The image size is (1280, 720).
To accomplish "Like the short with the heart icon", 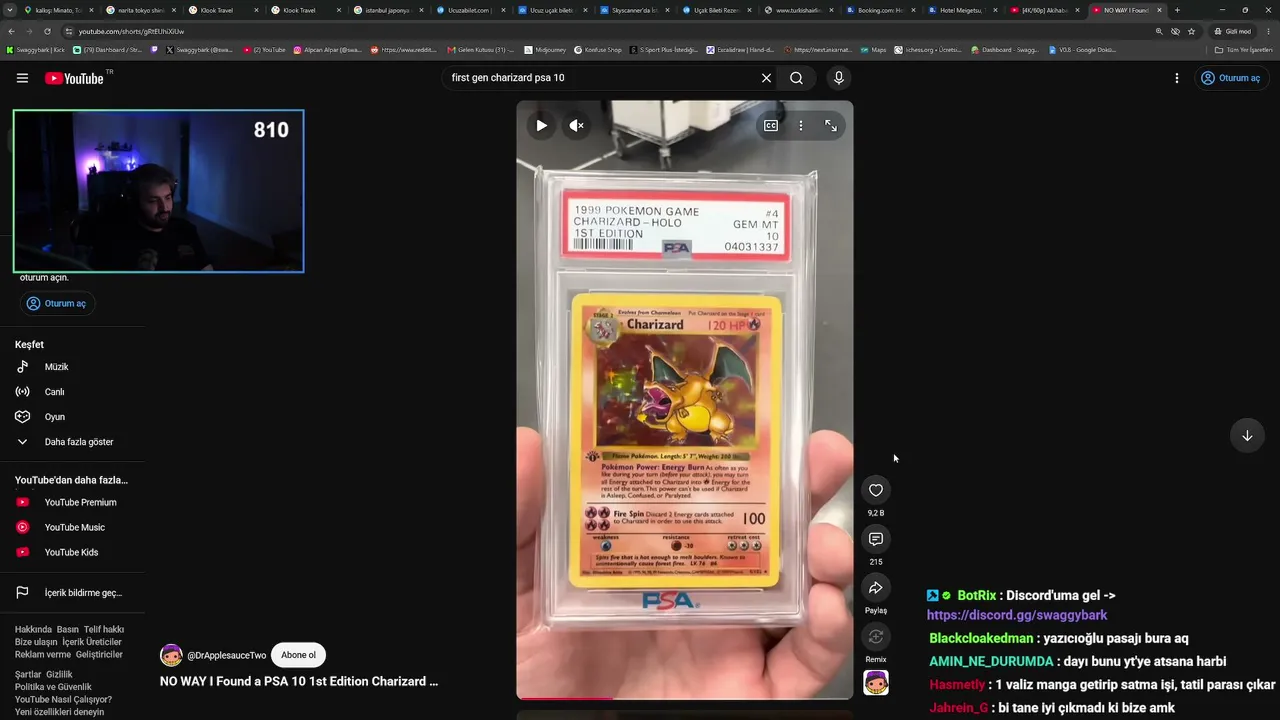I will point(876,490).
